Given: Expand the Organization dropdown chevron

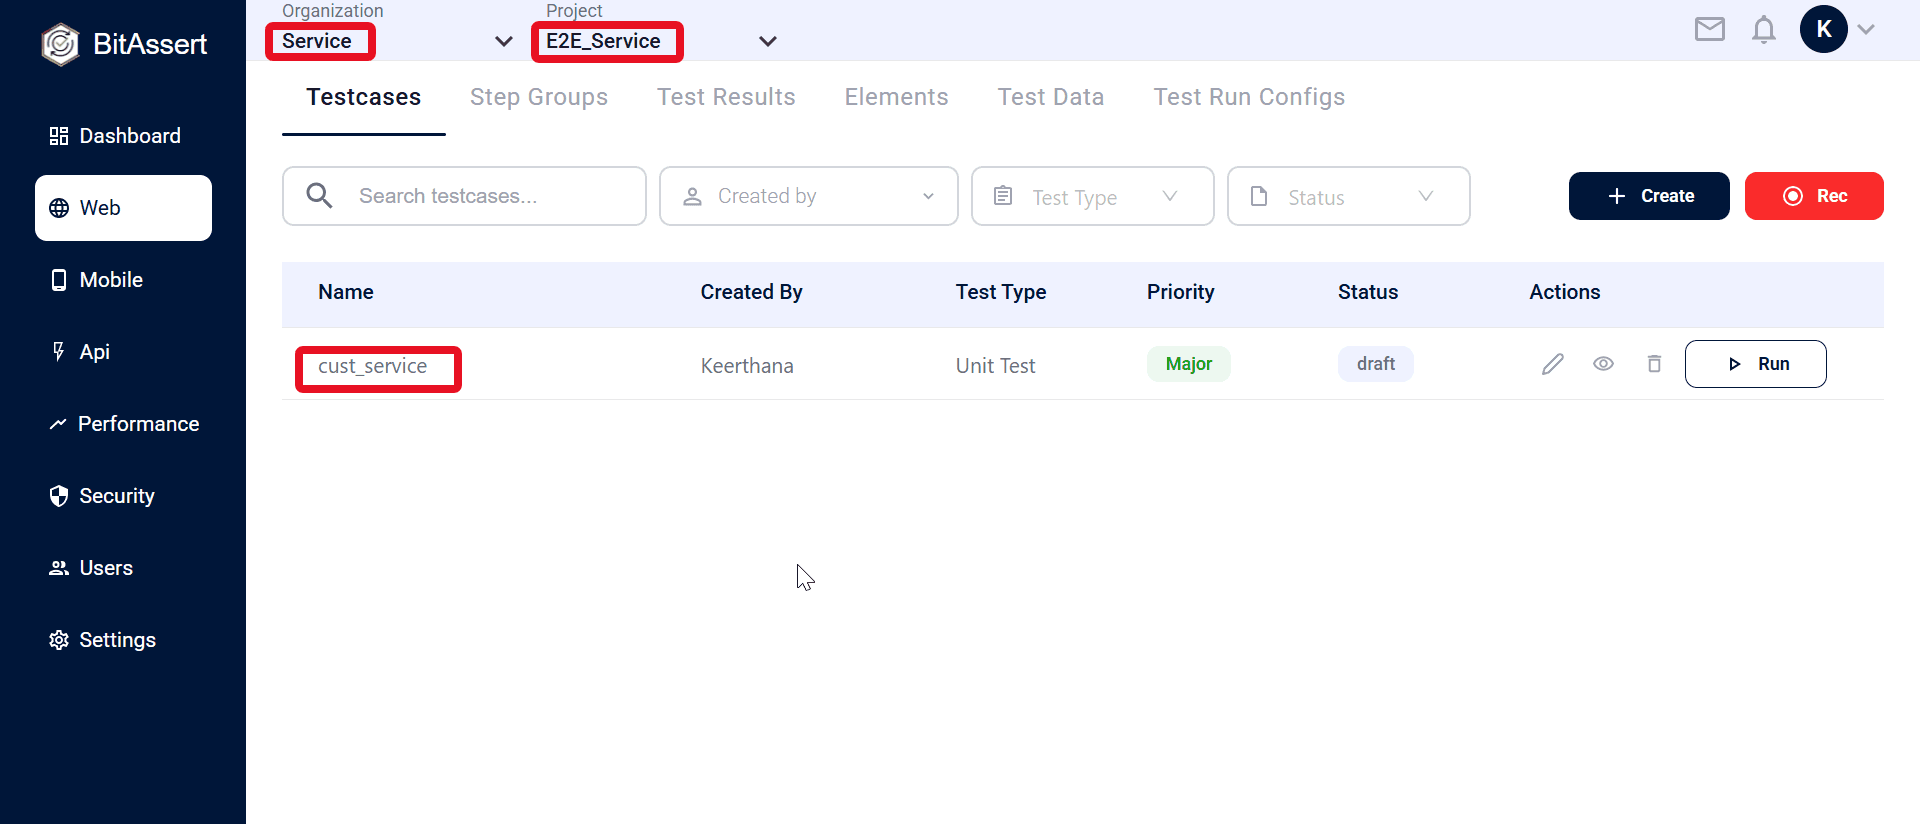Looking at the screenshot, I should tap(504, 41).
